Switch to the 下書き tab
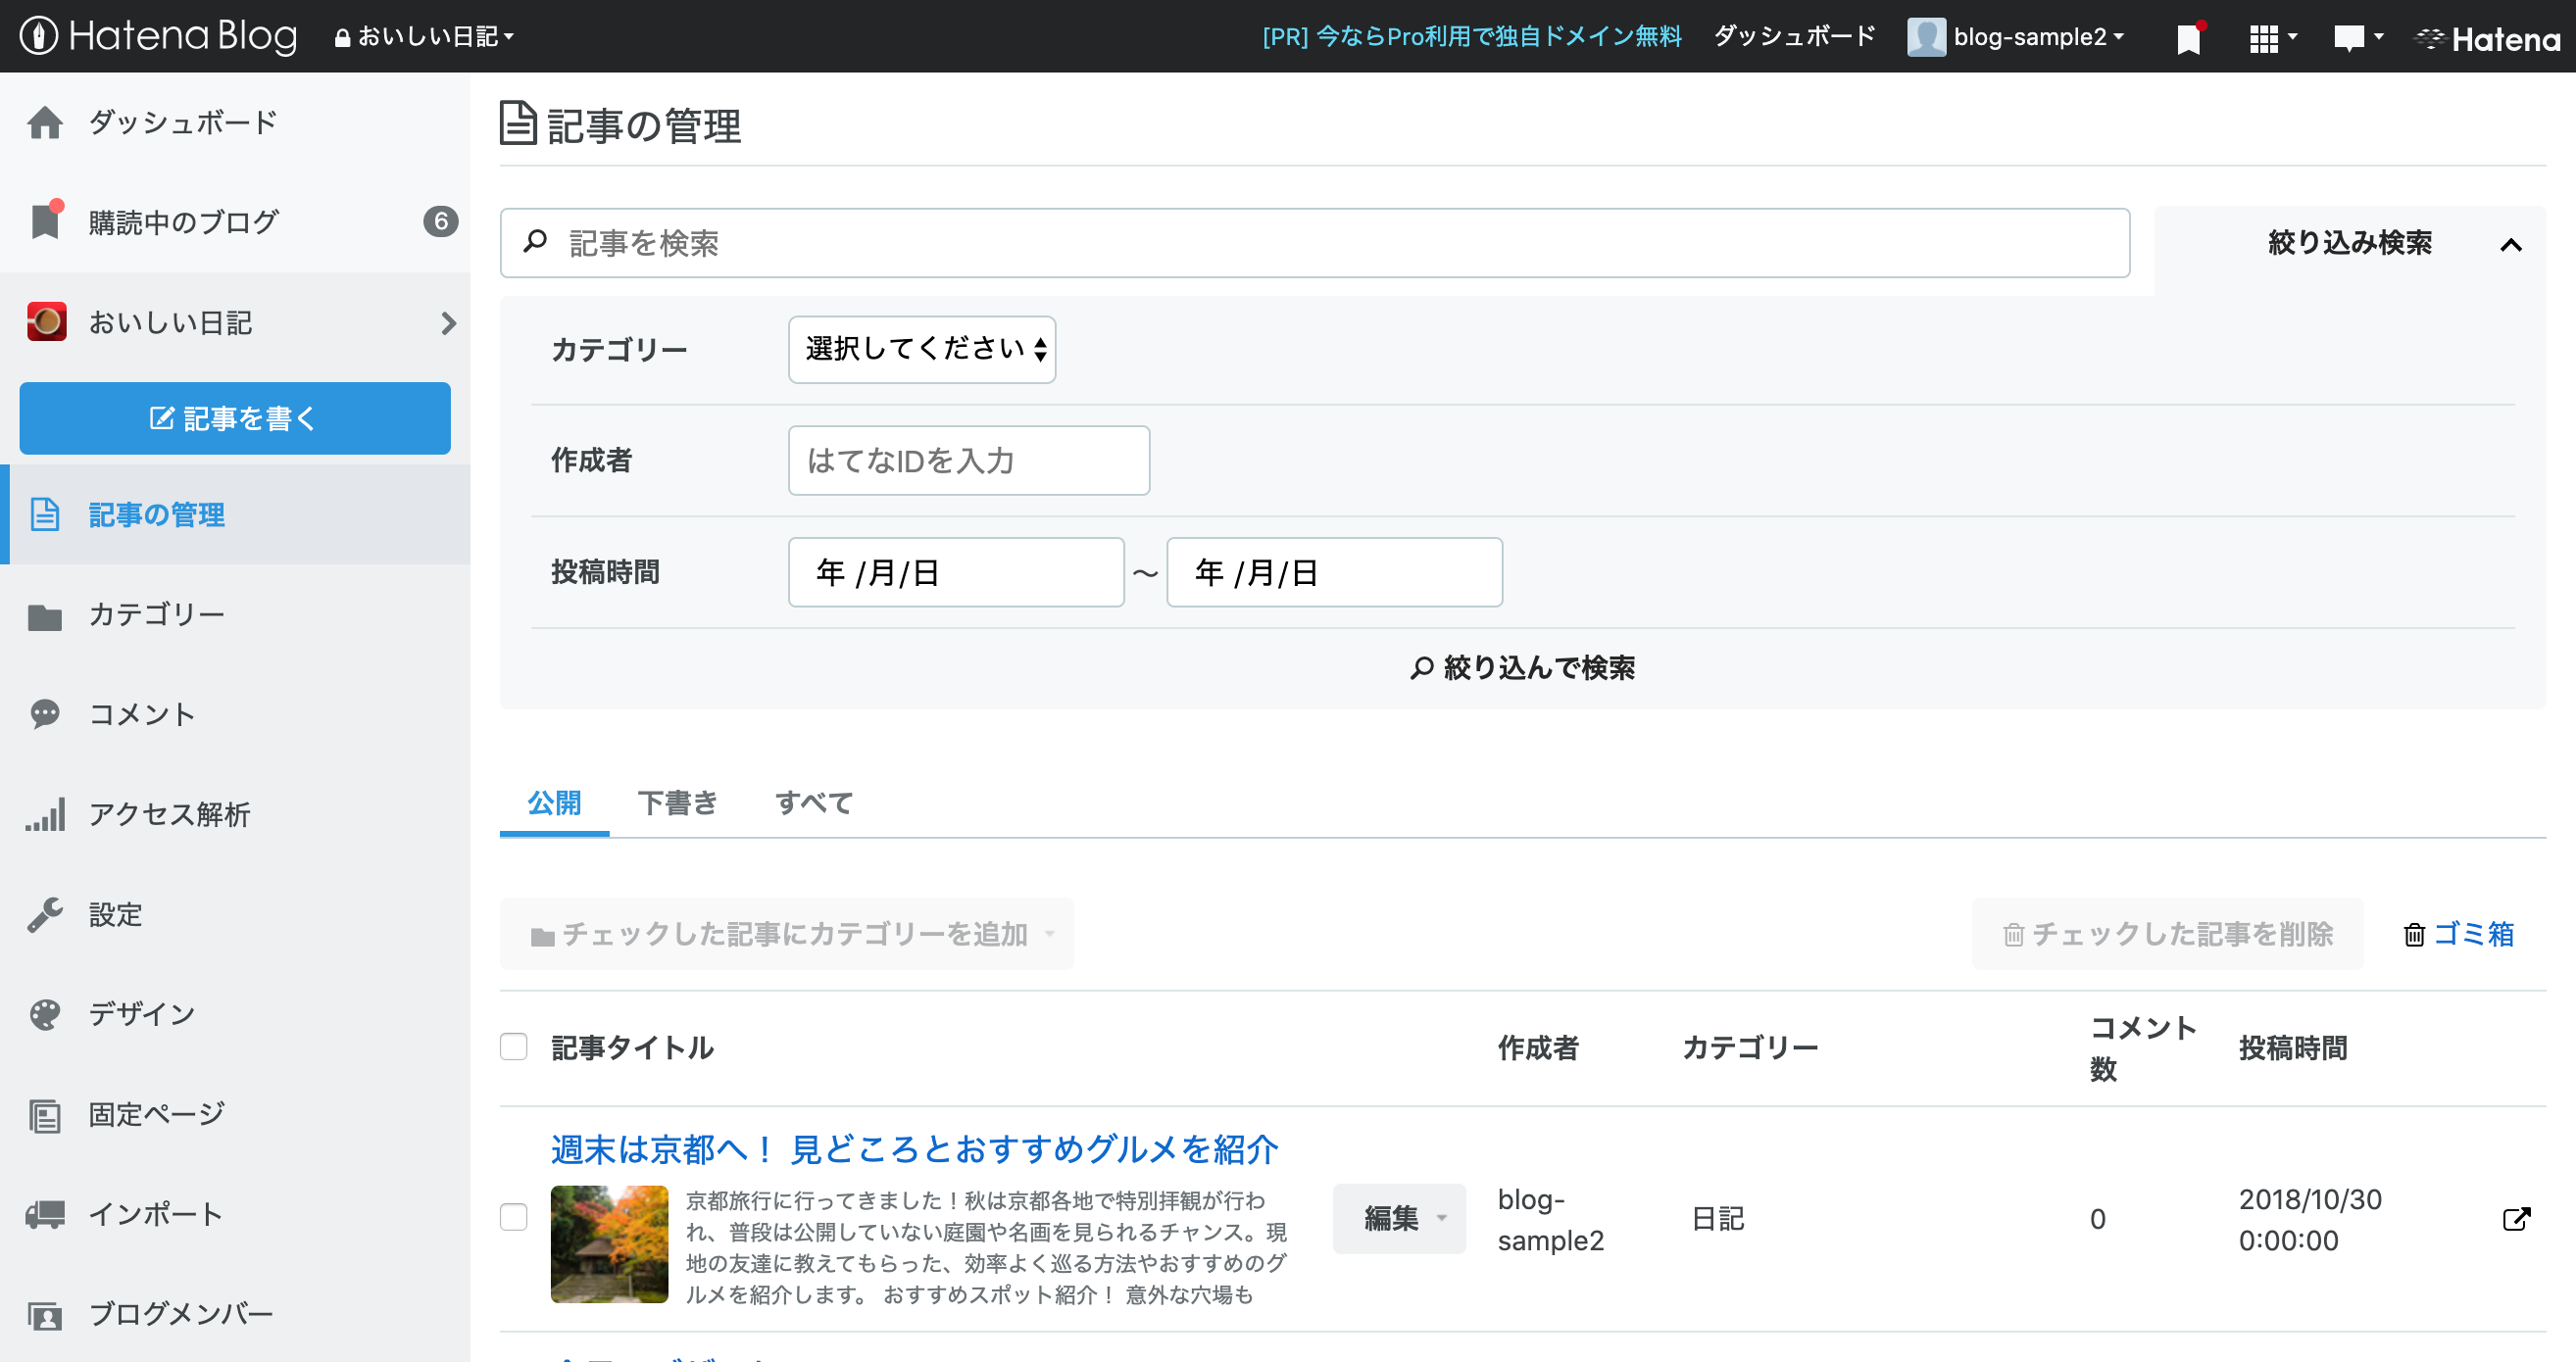Image resolution: width=2576 pixels, height=1362 pixels. pyautogui.click(x=678, y=803)
